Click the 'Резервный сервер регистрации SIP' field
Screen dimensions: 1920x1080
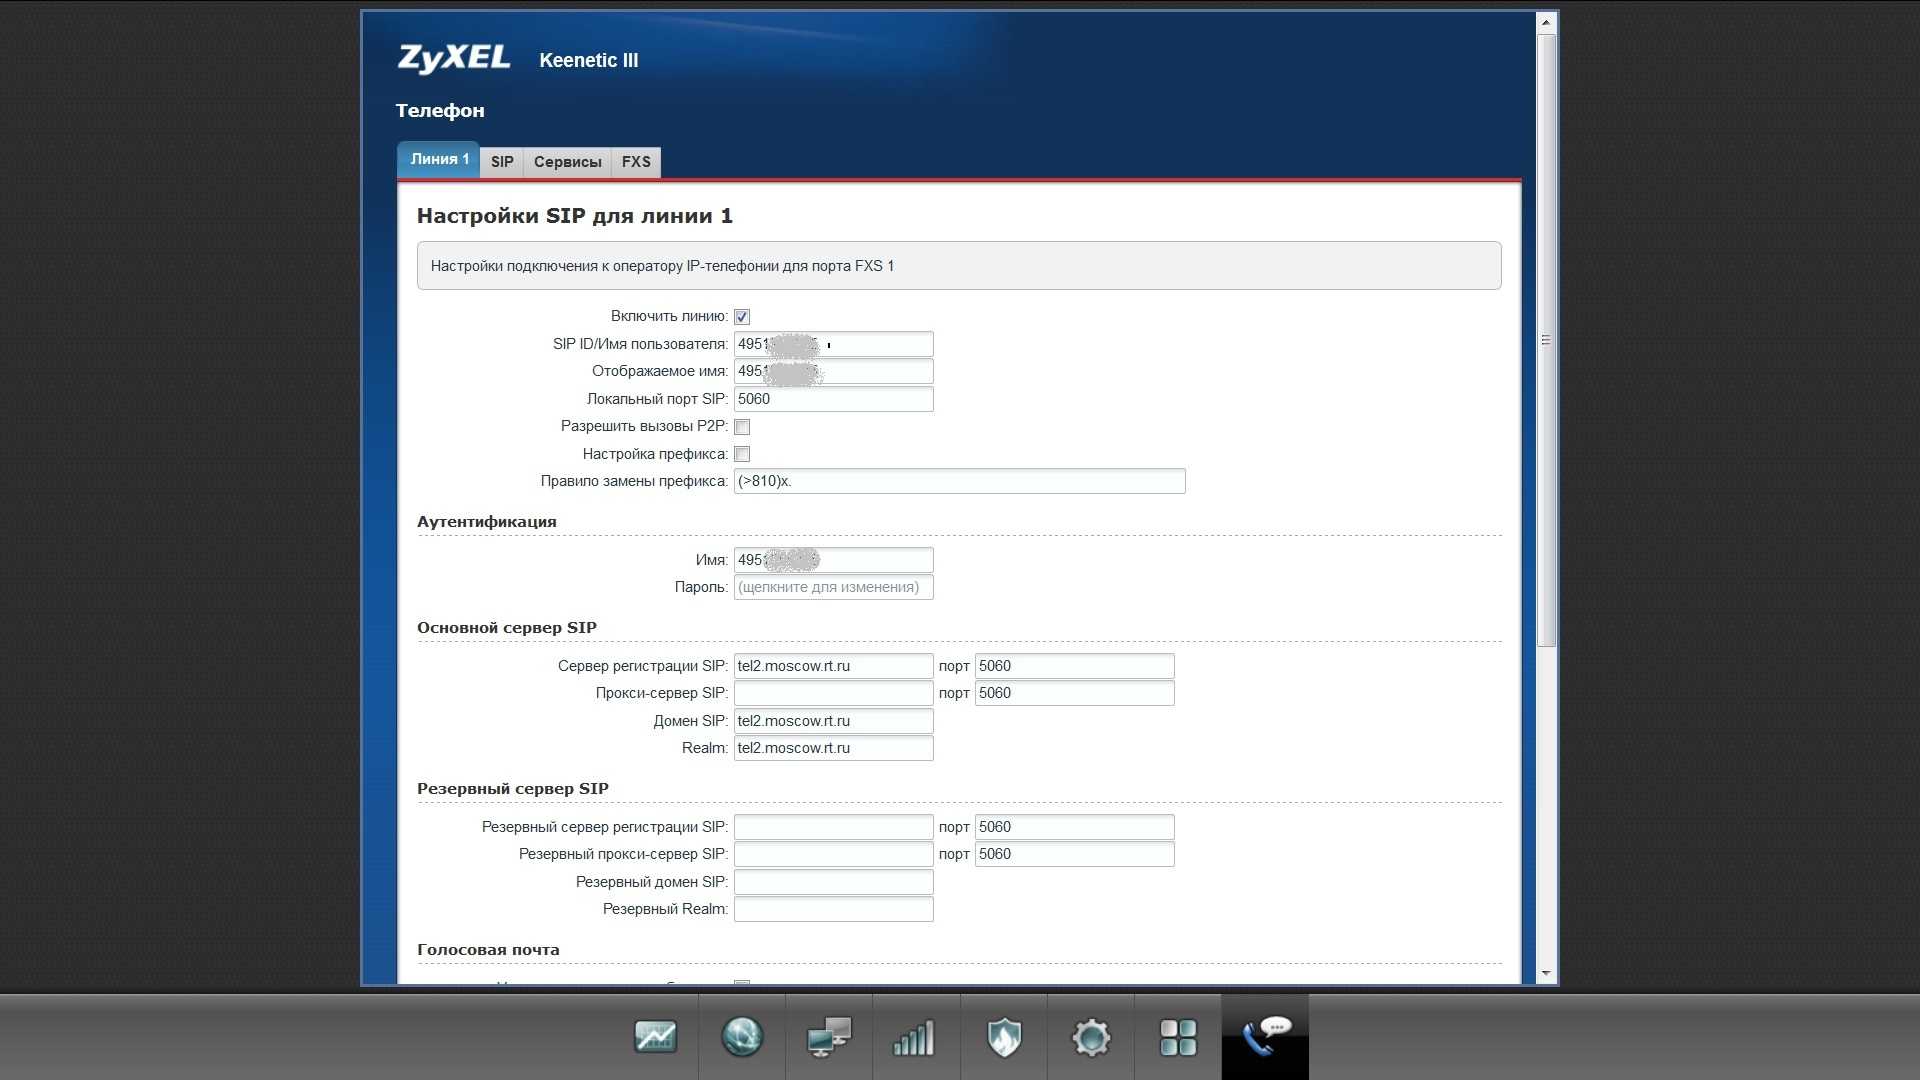[834, 827]
